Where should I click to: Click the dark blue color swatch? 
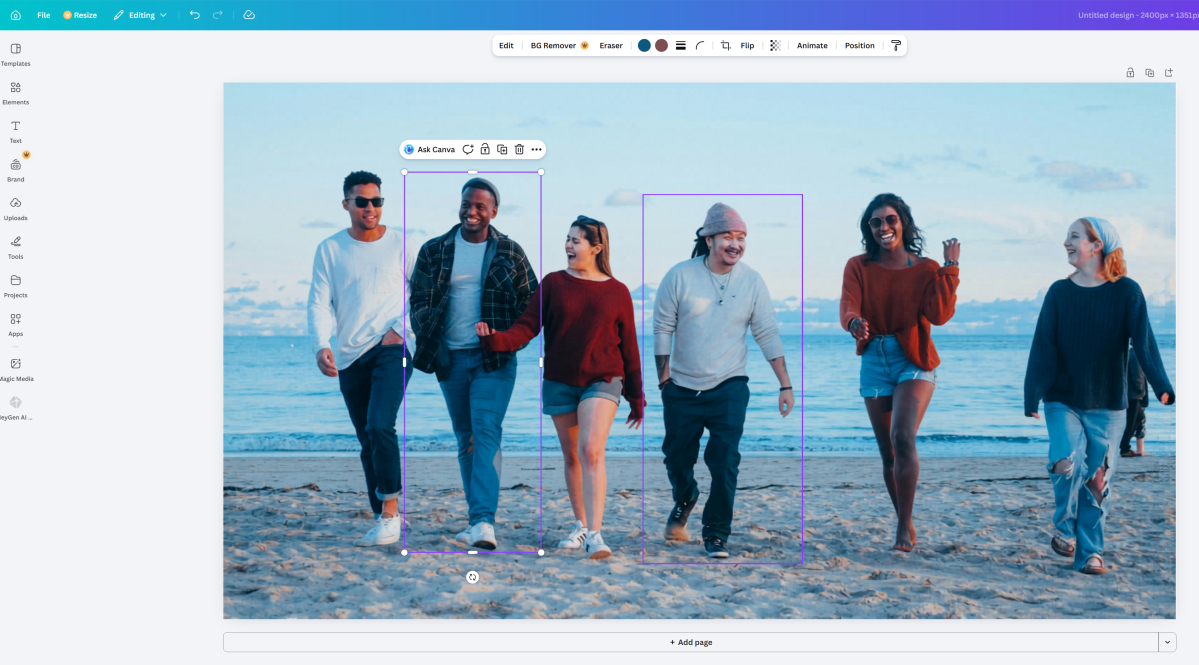[644, 45]
